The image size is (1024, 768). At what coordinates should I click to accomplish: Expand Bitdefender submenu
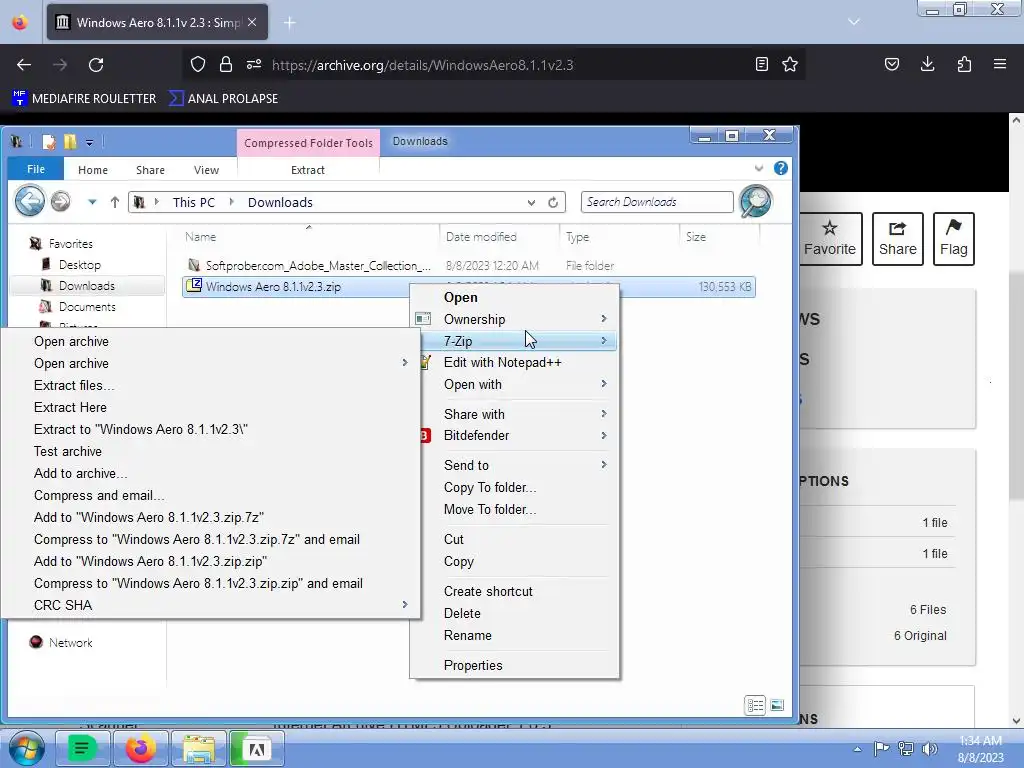click(514, 436)
